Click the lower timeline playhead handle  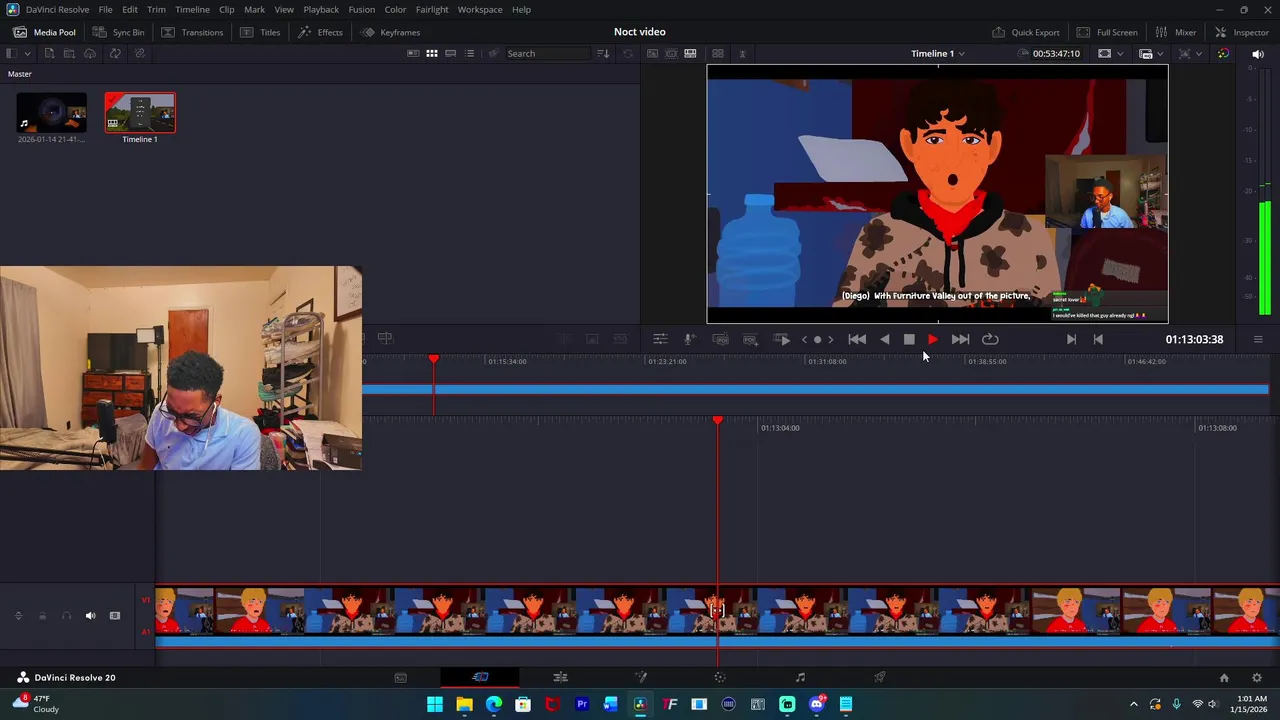(717, 420)
